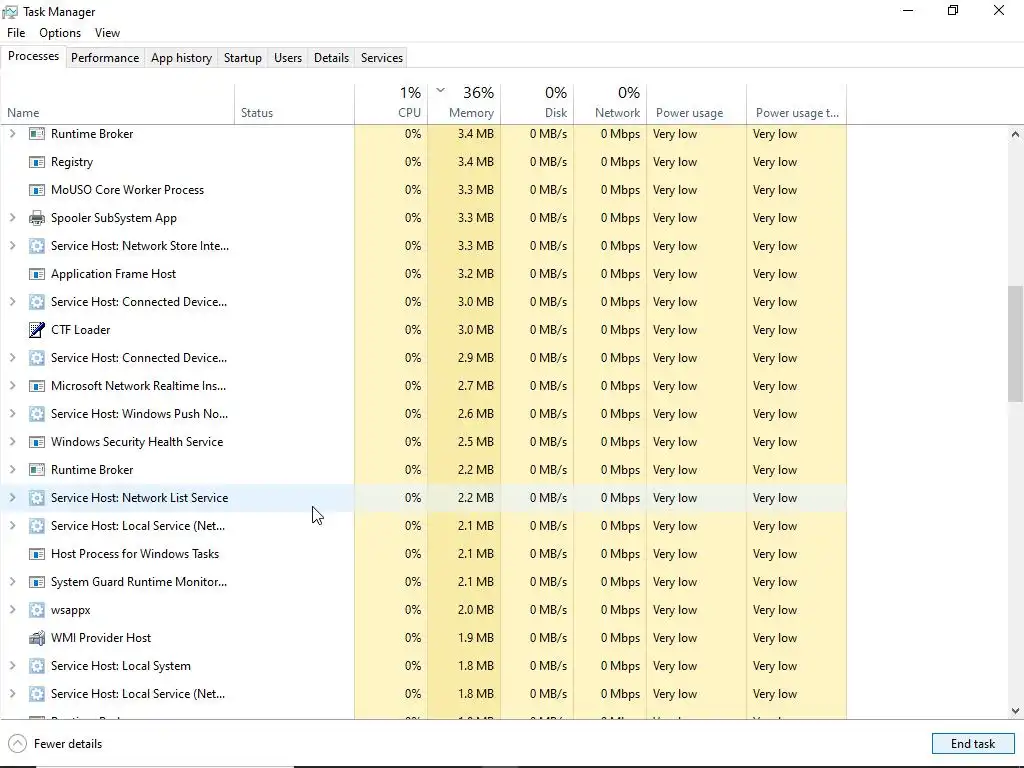Click the Task Manager title bar icon
Screen dimensions: 1024x768
[x=10, y=12]
